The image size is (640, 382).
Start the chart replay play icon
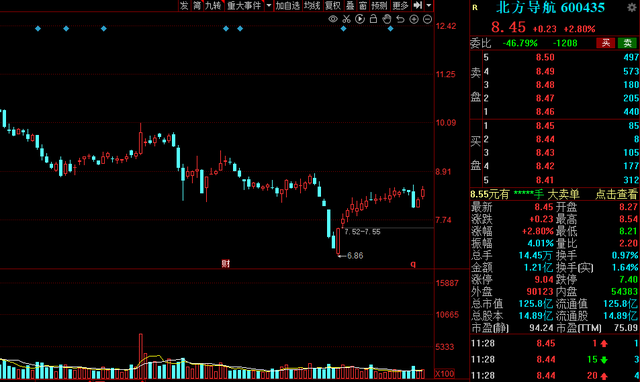pos(360,19)
